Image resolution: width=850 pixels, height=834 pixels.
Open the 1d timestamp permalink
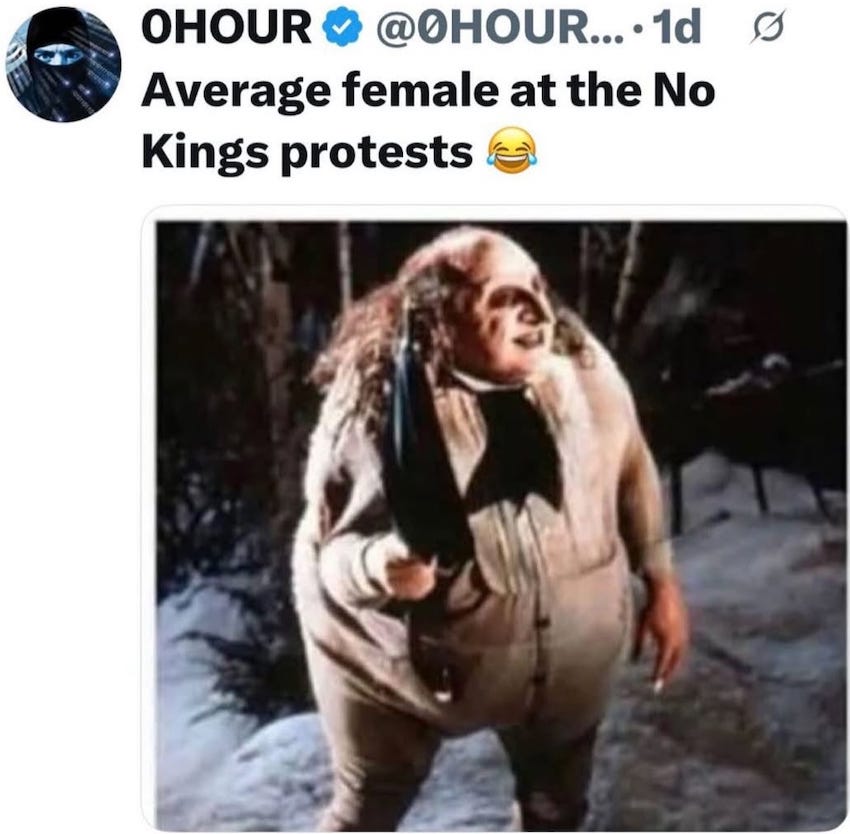677,28
